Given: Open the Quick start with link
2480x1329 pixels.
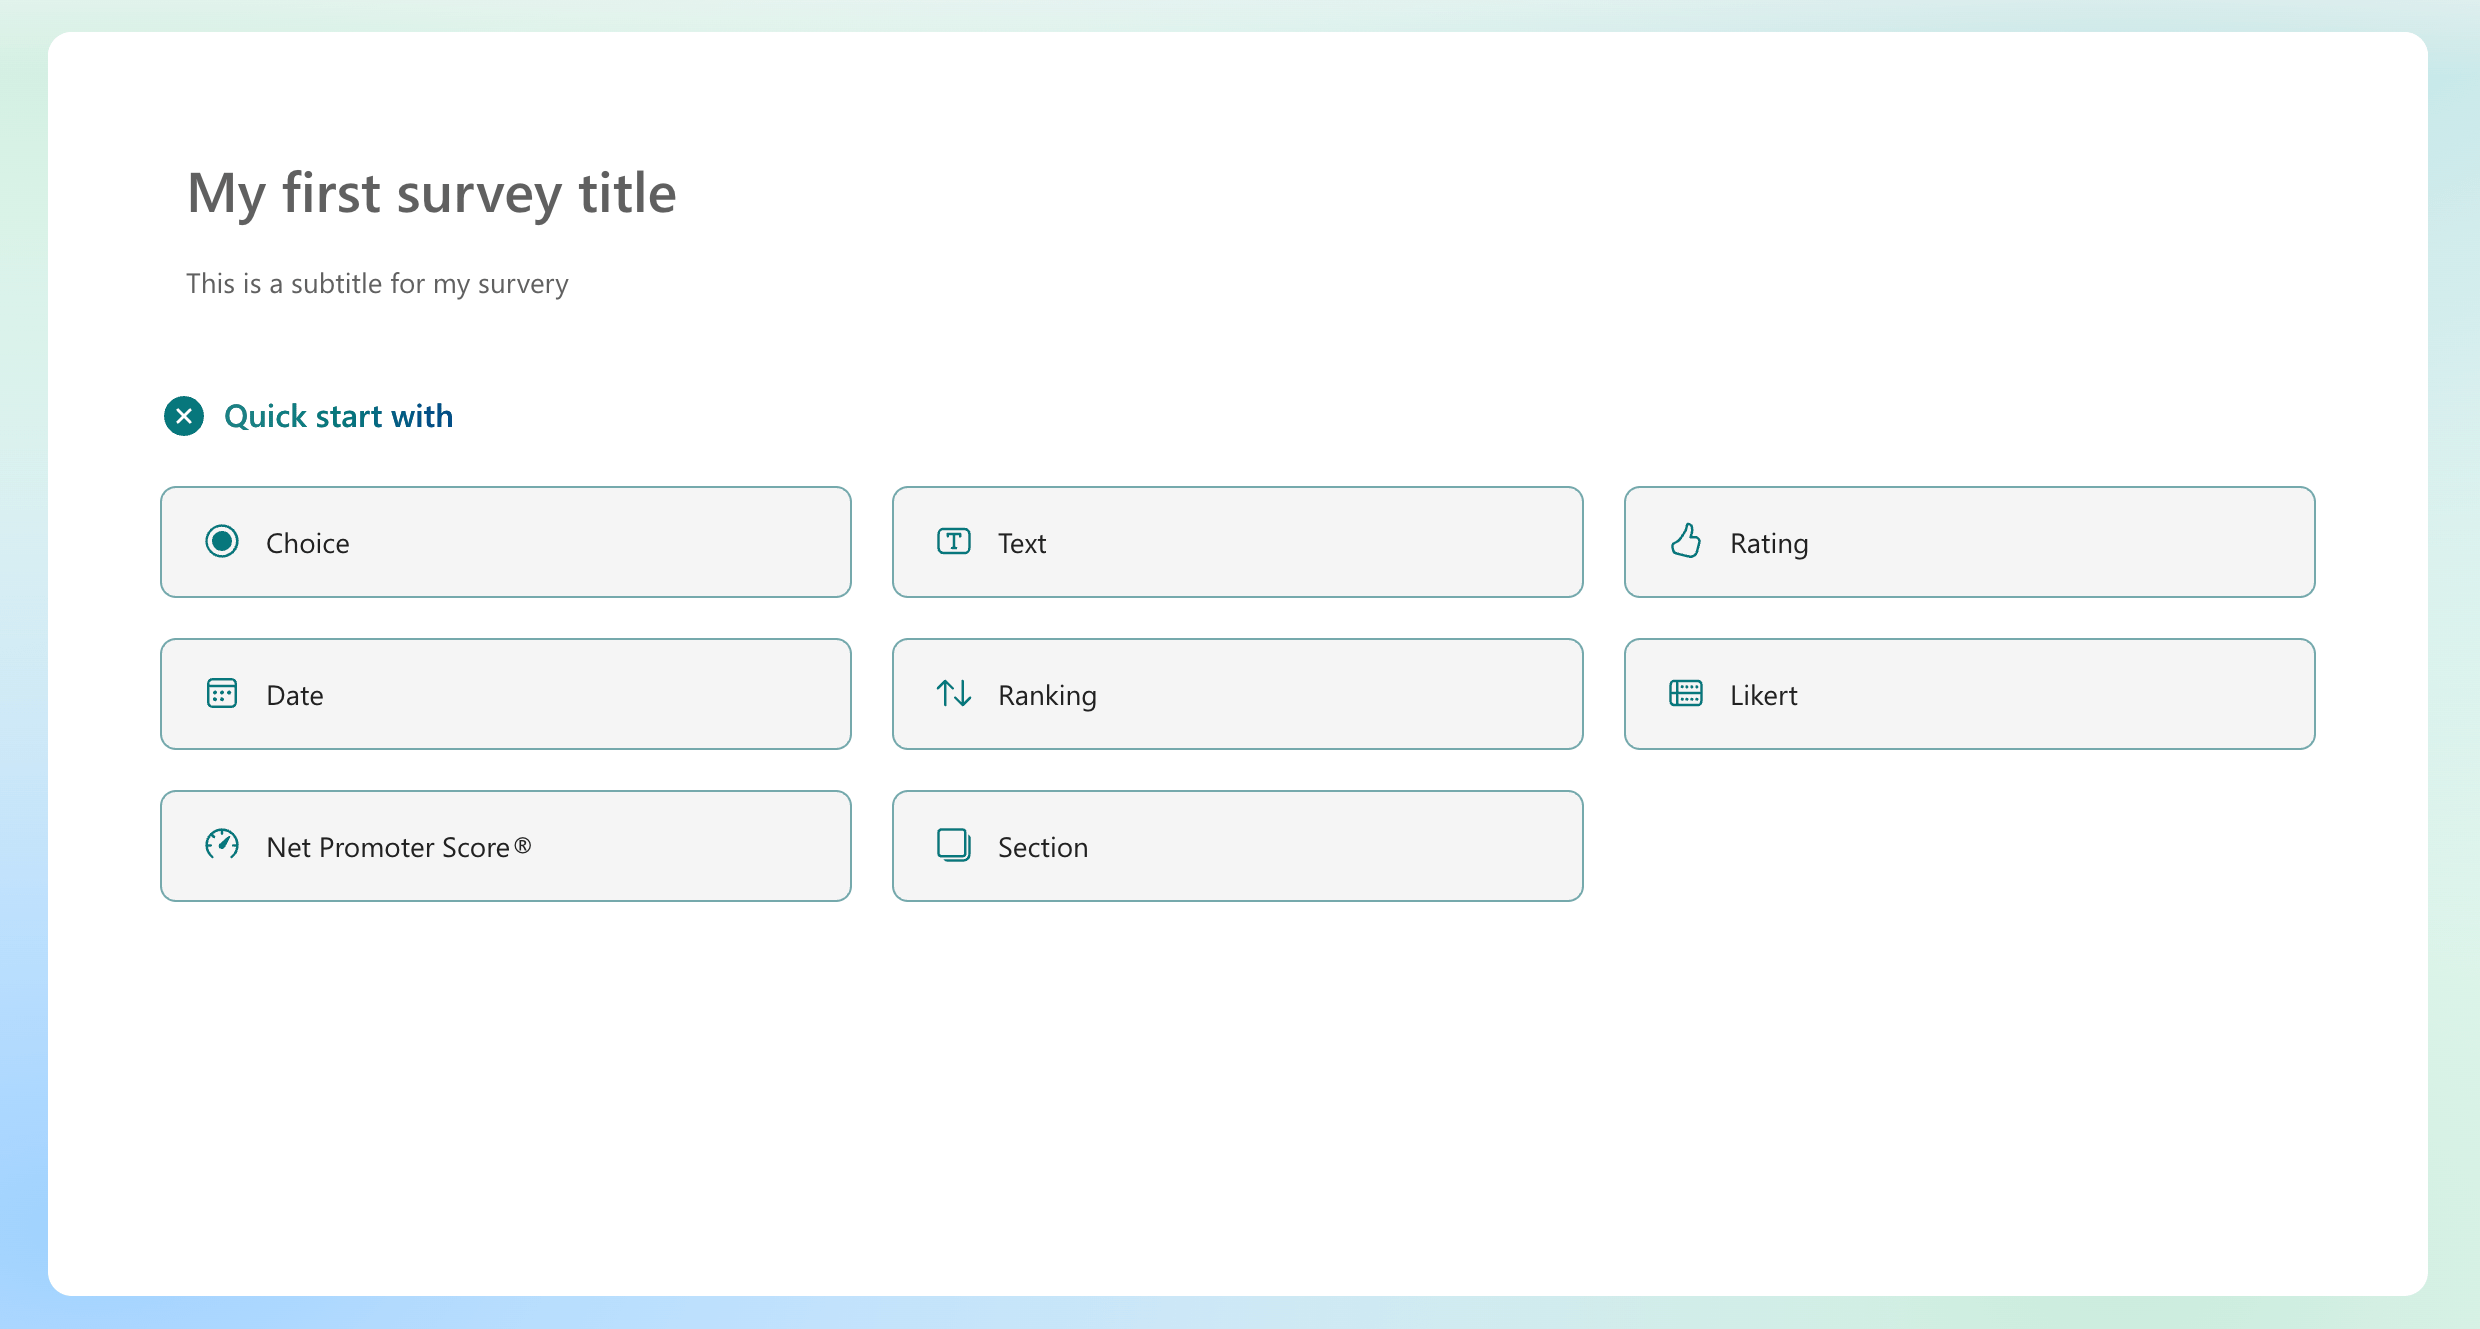Looking at the screenshot, I should coord(338,416).
